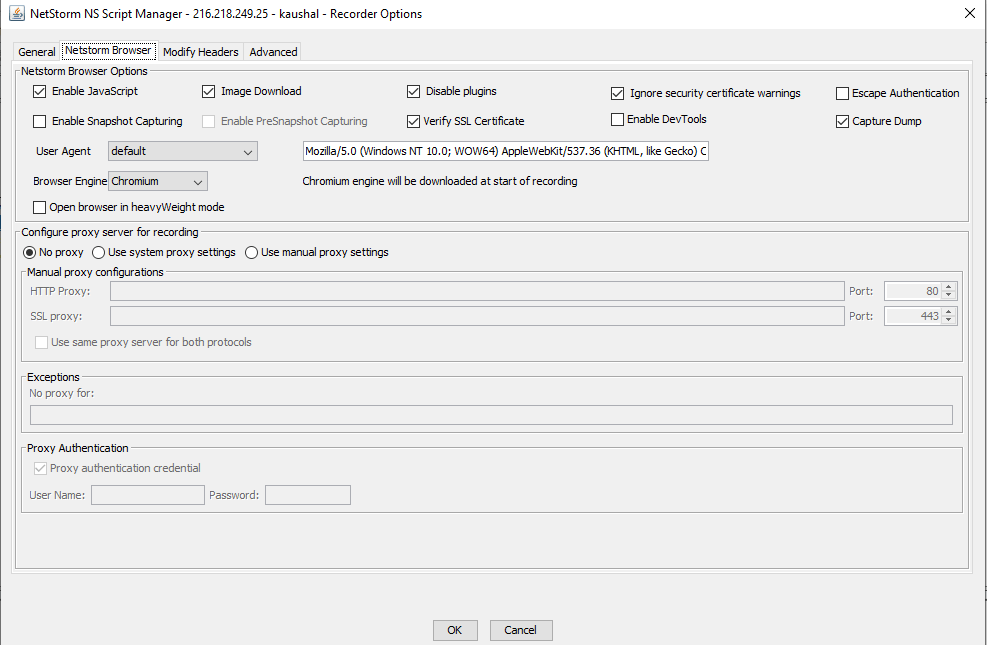
Task: Enable Escape Authentication checkbox
Action: pyautogui.click(x=842, y=93)
